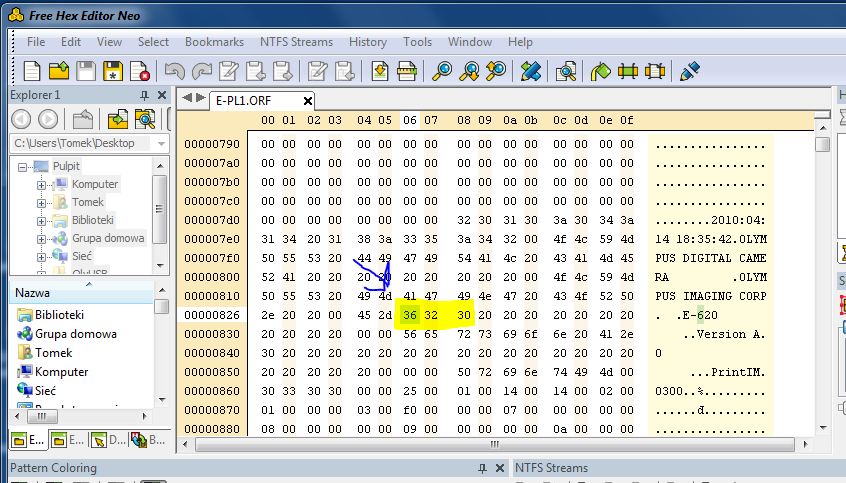The image size is (846, 483).
Task: Click the Find in Files icon
Action: click(566, 71)
